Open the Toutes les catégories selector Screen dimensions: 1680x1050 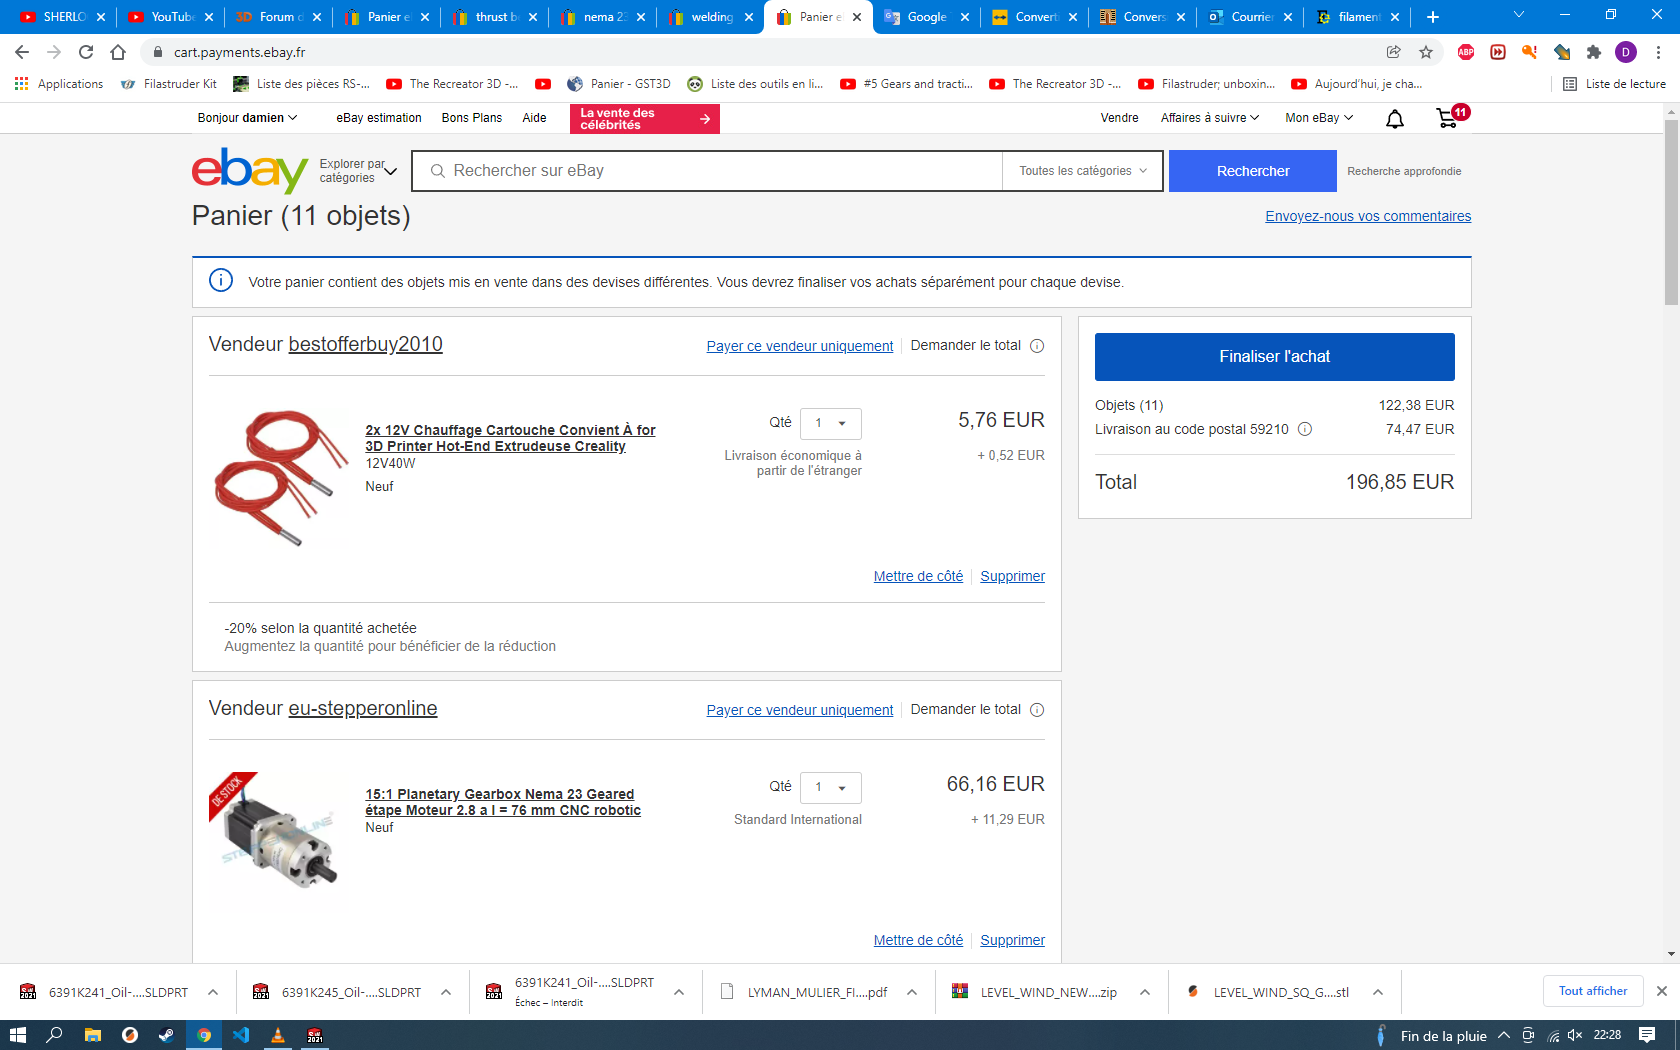pos(1083,171)
